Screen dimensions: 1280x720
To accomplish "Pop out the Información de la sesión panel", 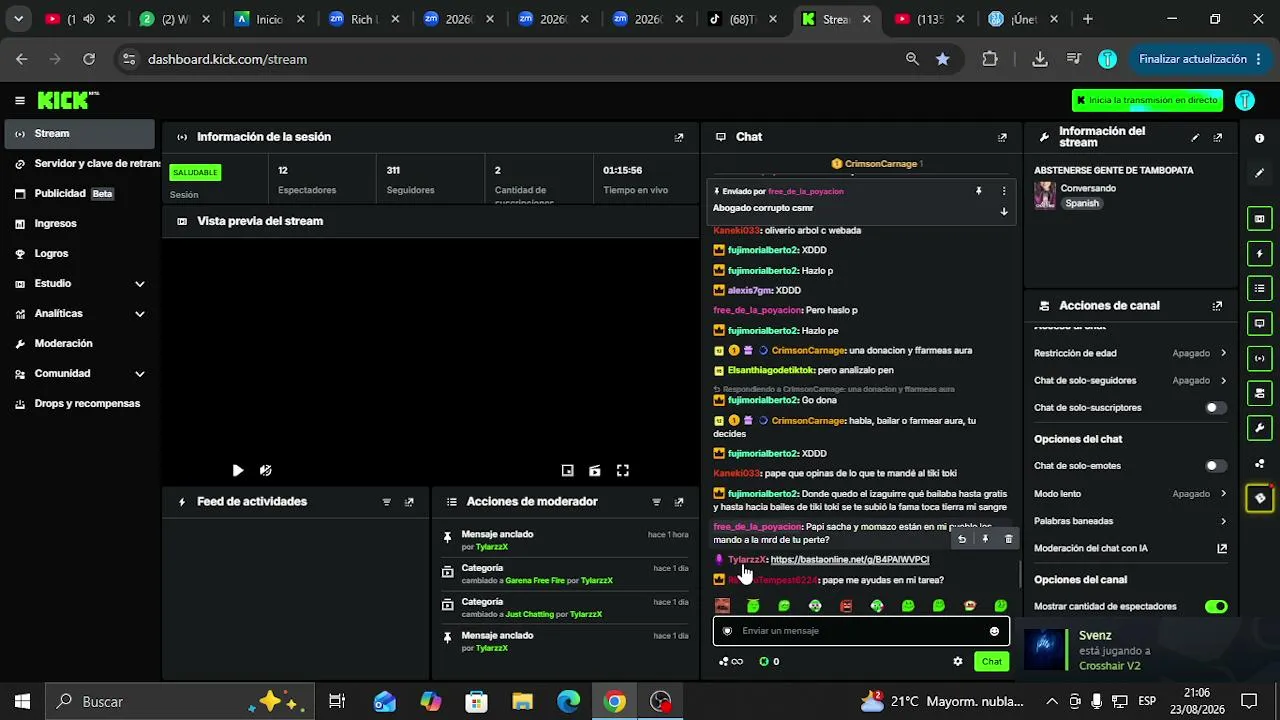I will 679,137.
